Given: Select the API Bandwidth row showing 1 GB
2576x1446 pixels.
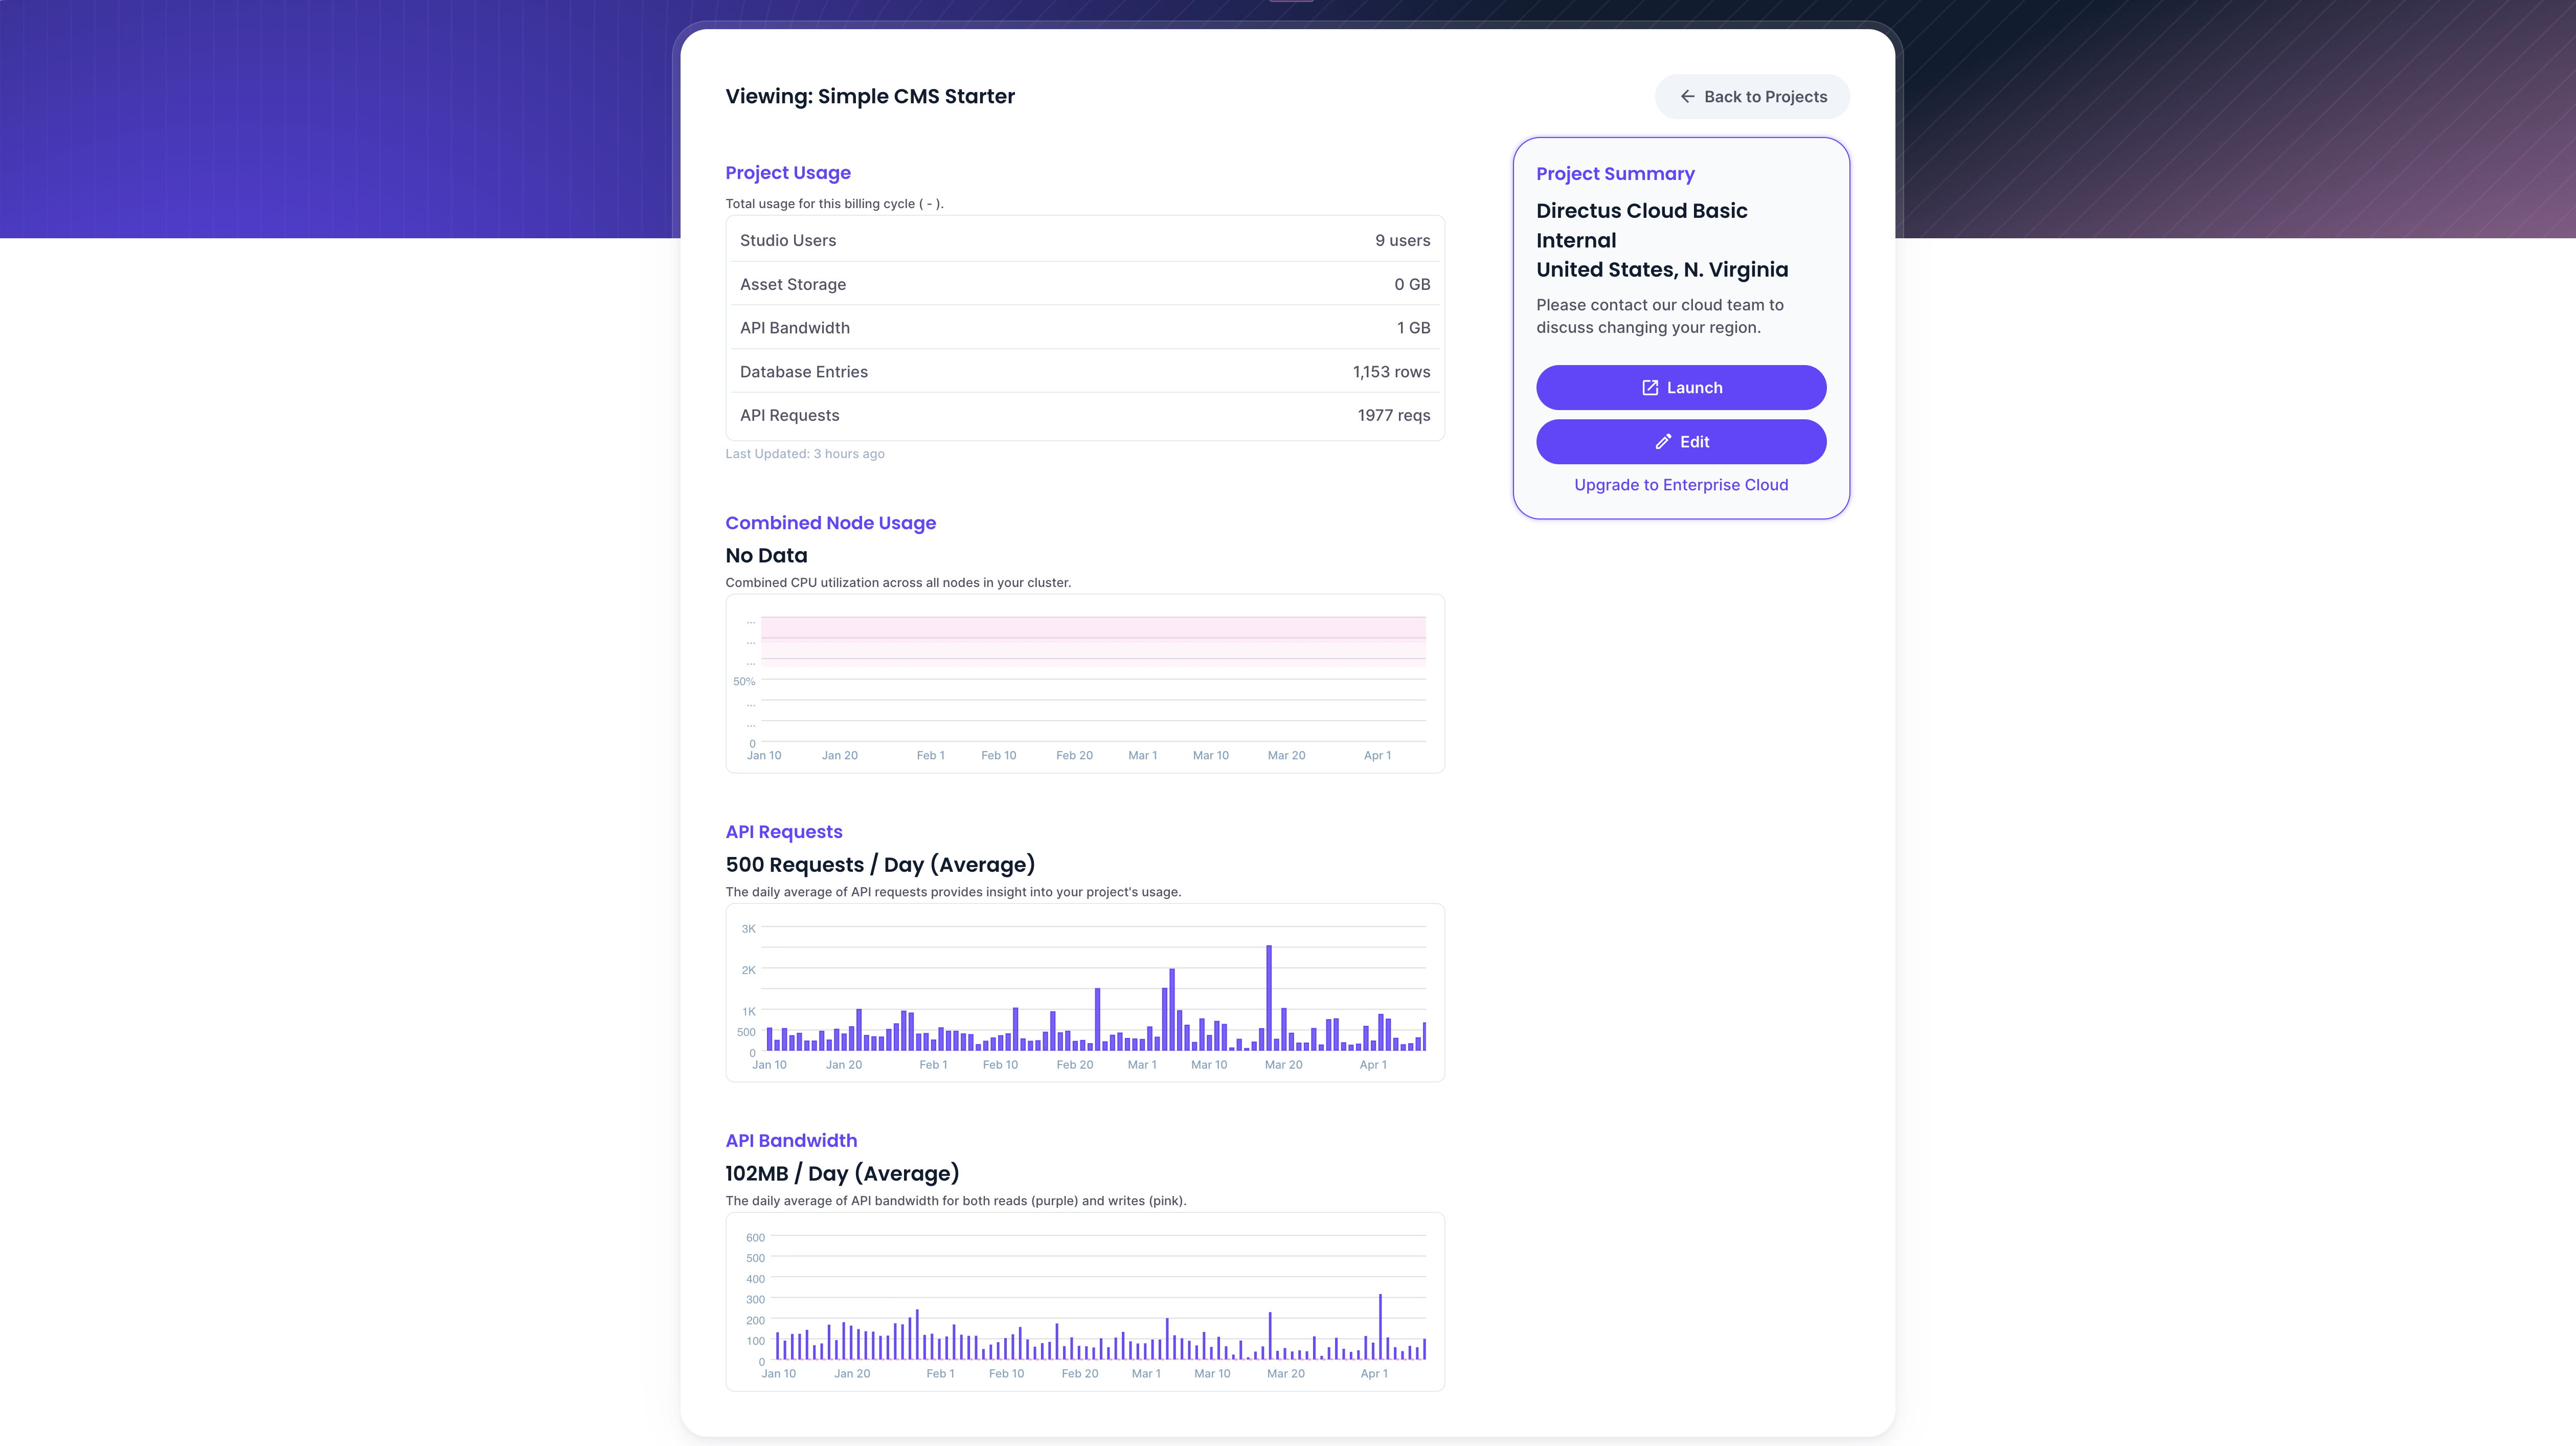Looking at the screenshot, I should [1084, 327].
